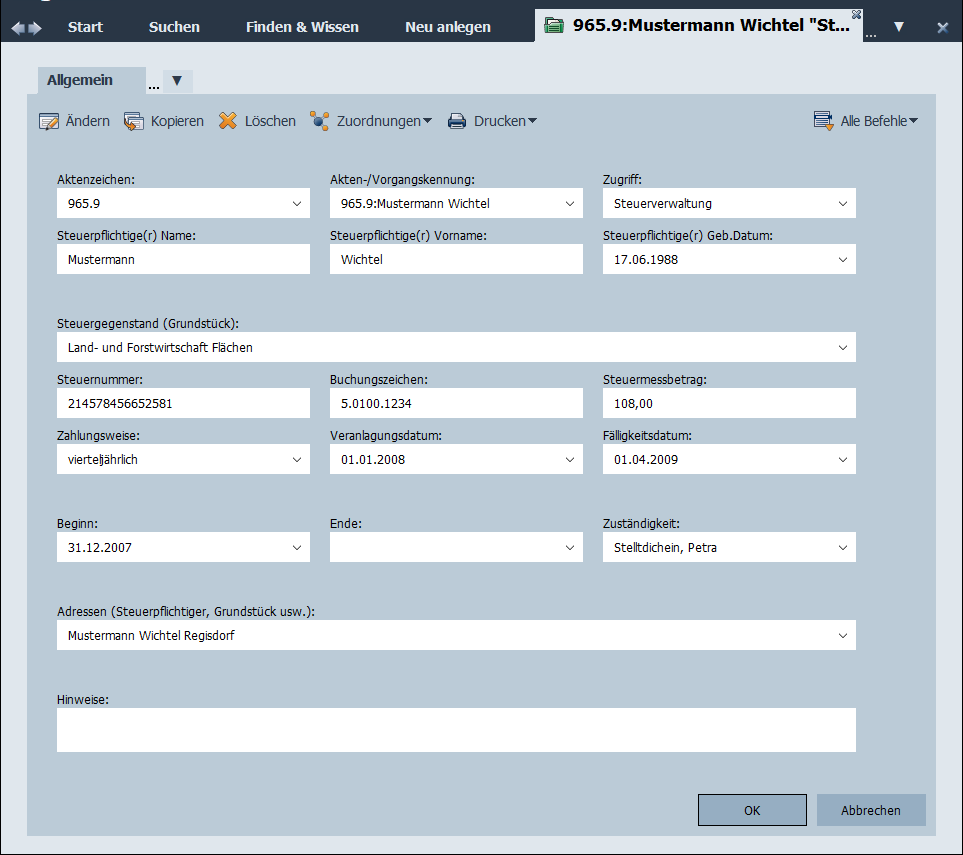
Task: Expand the Zahlungsweise vierteljährlich dropdown
Action: 297,460
